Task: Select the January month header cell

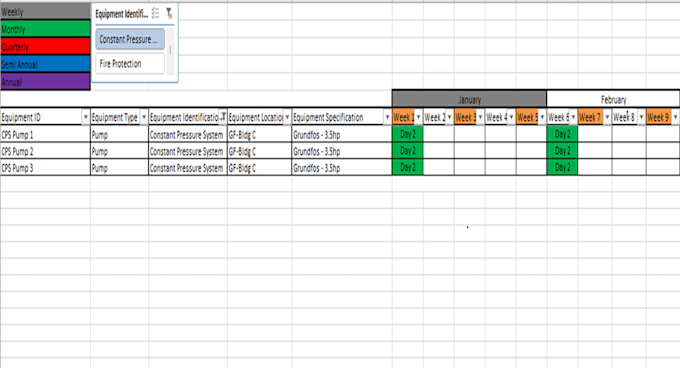Action: pos(469,99)
